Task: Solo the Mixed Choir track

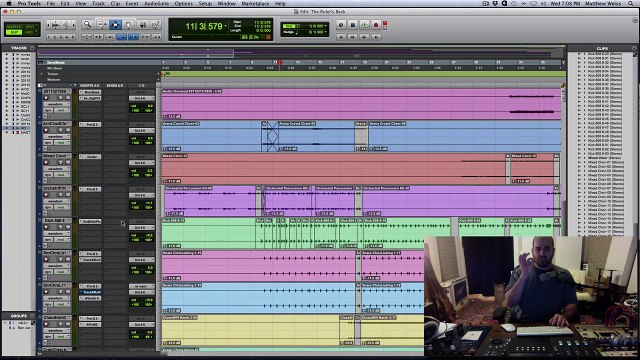Action: tap(60, 162)
